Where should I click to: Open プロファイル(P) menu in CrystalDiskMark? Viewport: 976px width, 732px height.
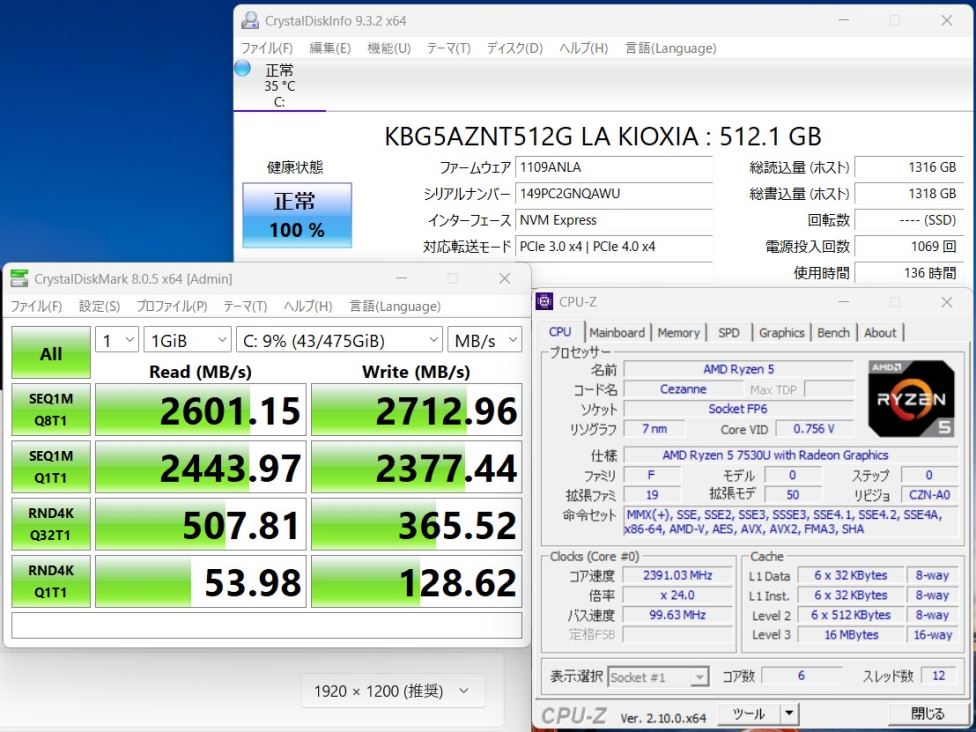pos(172,306)
